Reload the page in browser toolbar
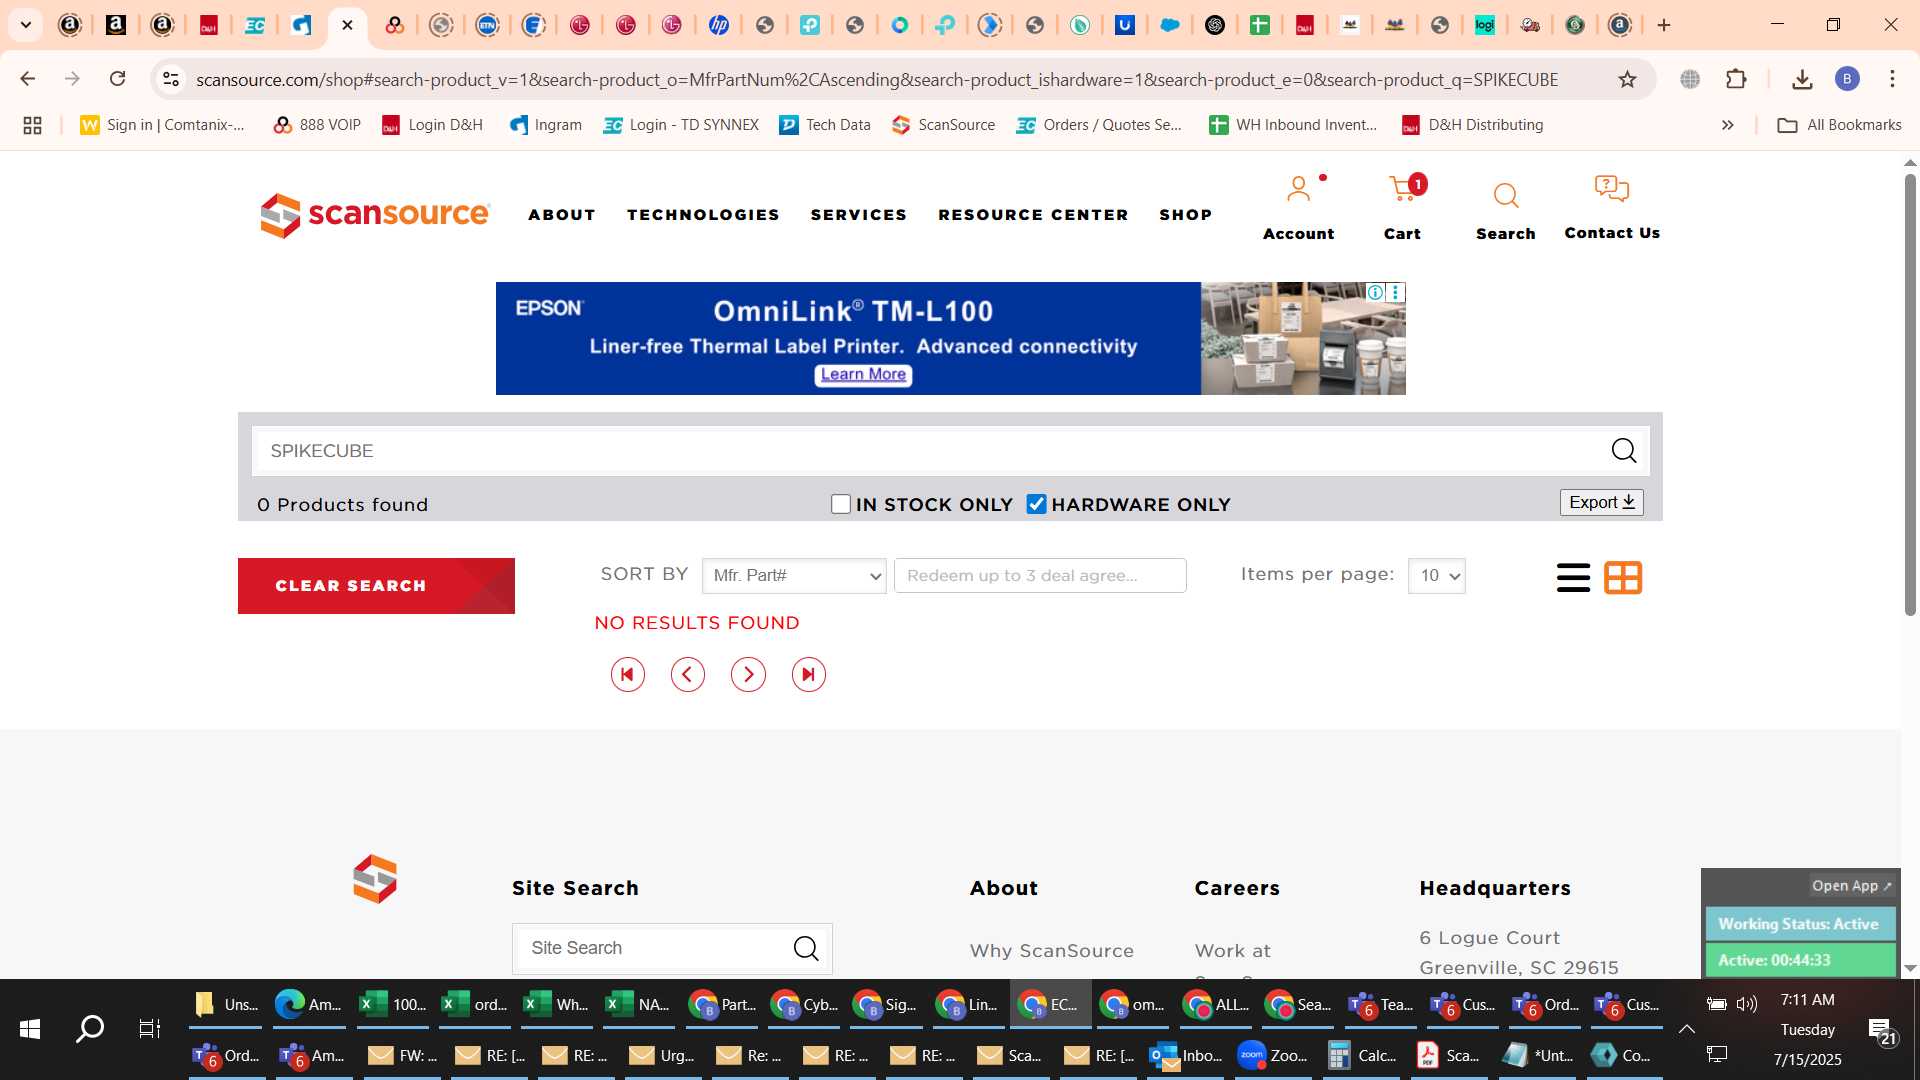 click(x=117, y=79)
